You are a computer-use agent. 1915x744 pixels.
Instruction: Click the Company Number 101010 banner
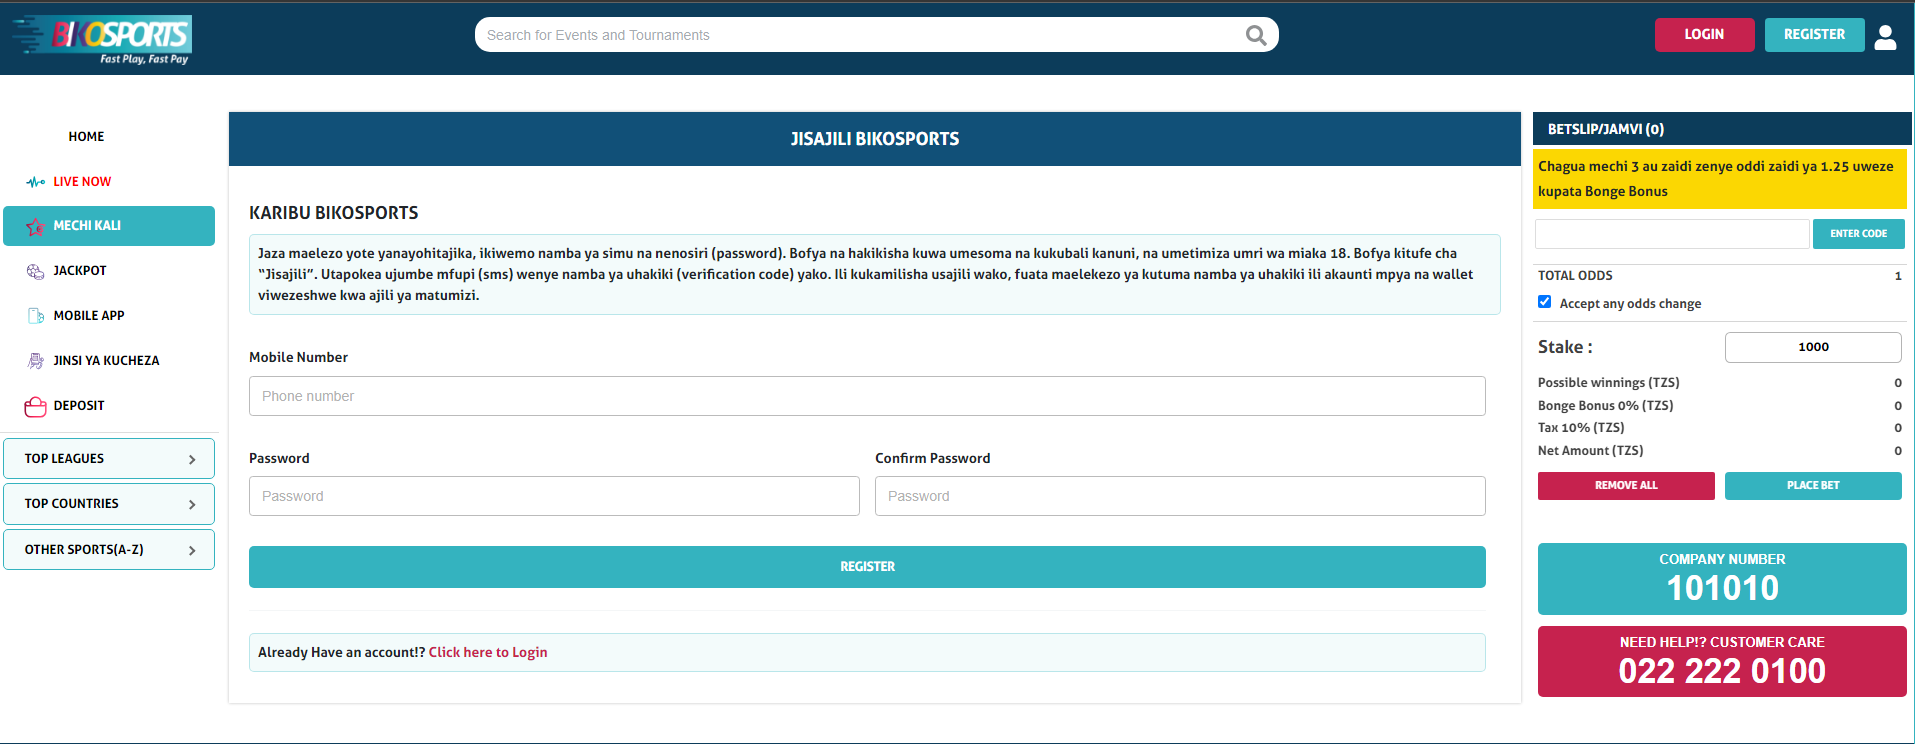[x=1722, y=578]
